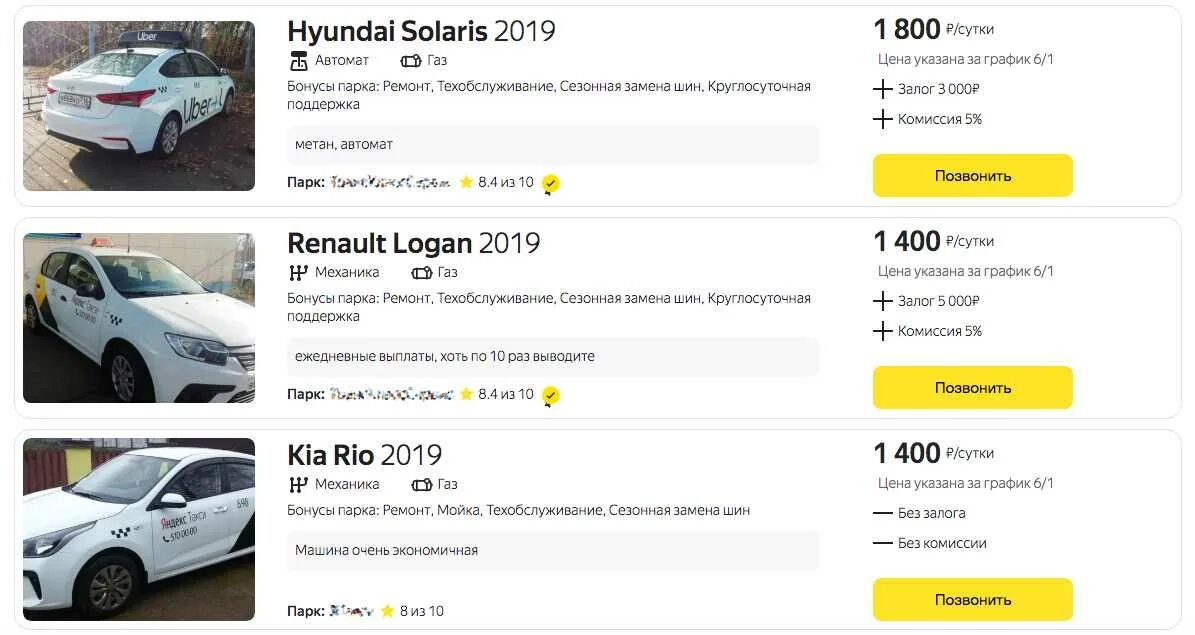Click verified badge on Renault Logan park
This screenshot has width=1195, height=635.
click(550, 396)
